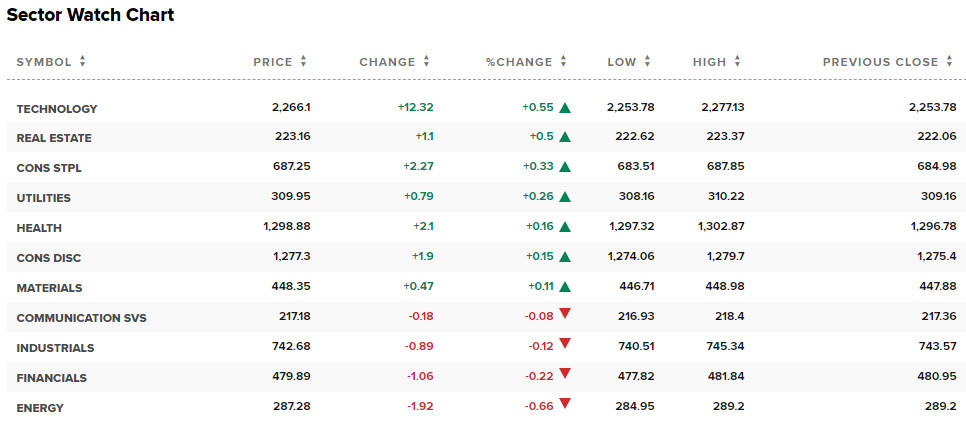
Task: Select INDUSTRIALS previous close 743.57
Action: [x=938, y=346]
